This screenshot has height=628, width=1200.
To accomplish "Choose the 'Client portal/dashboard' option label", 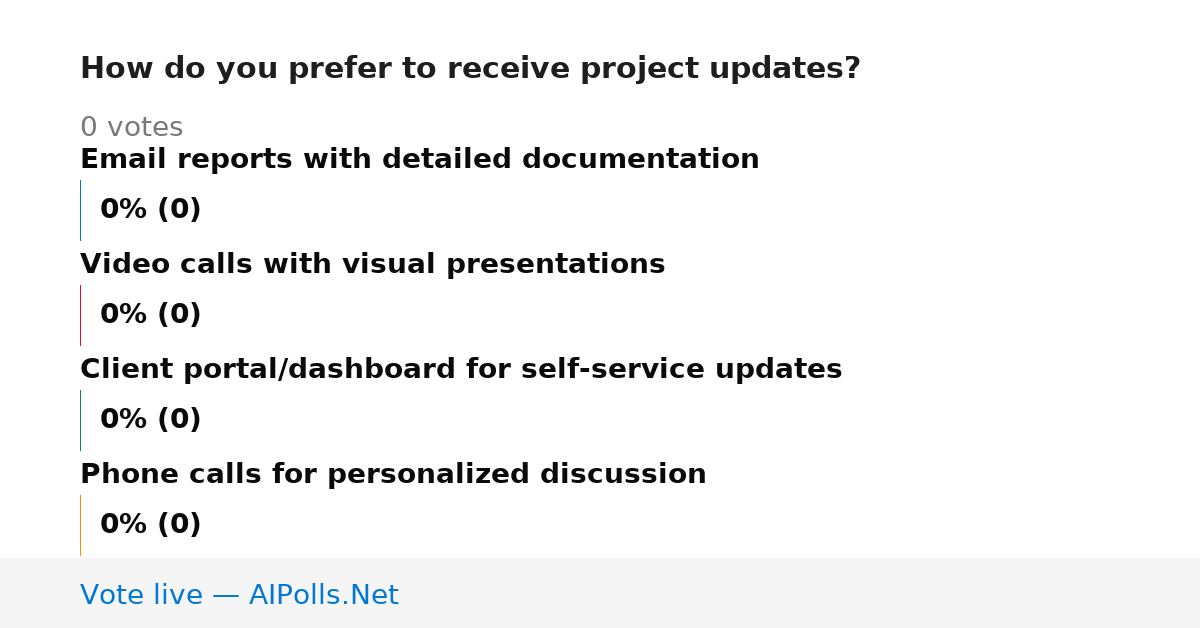I will point(461,369).
